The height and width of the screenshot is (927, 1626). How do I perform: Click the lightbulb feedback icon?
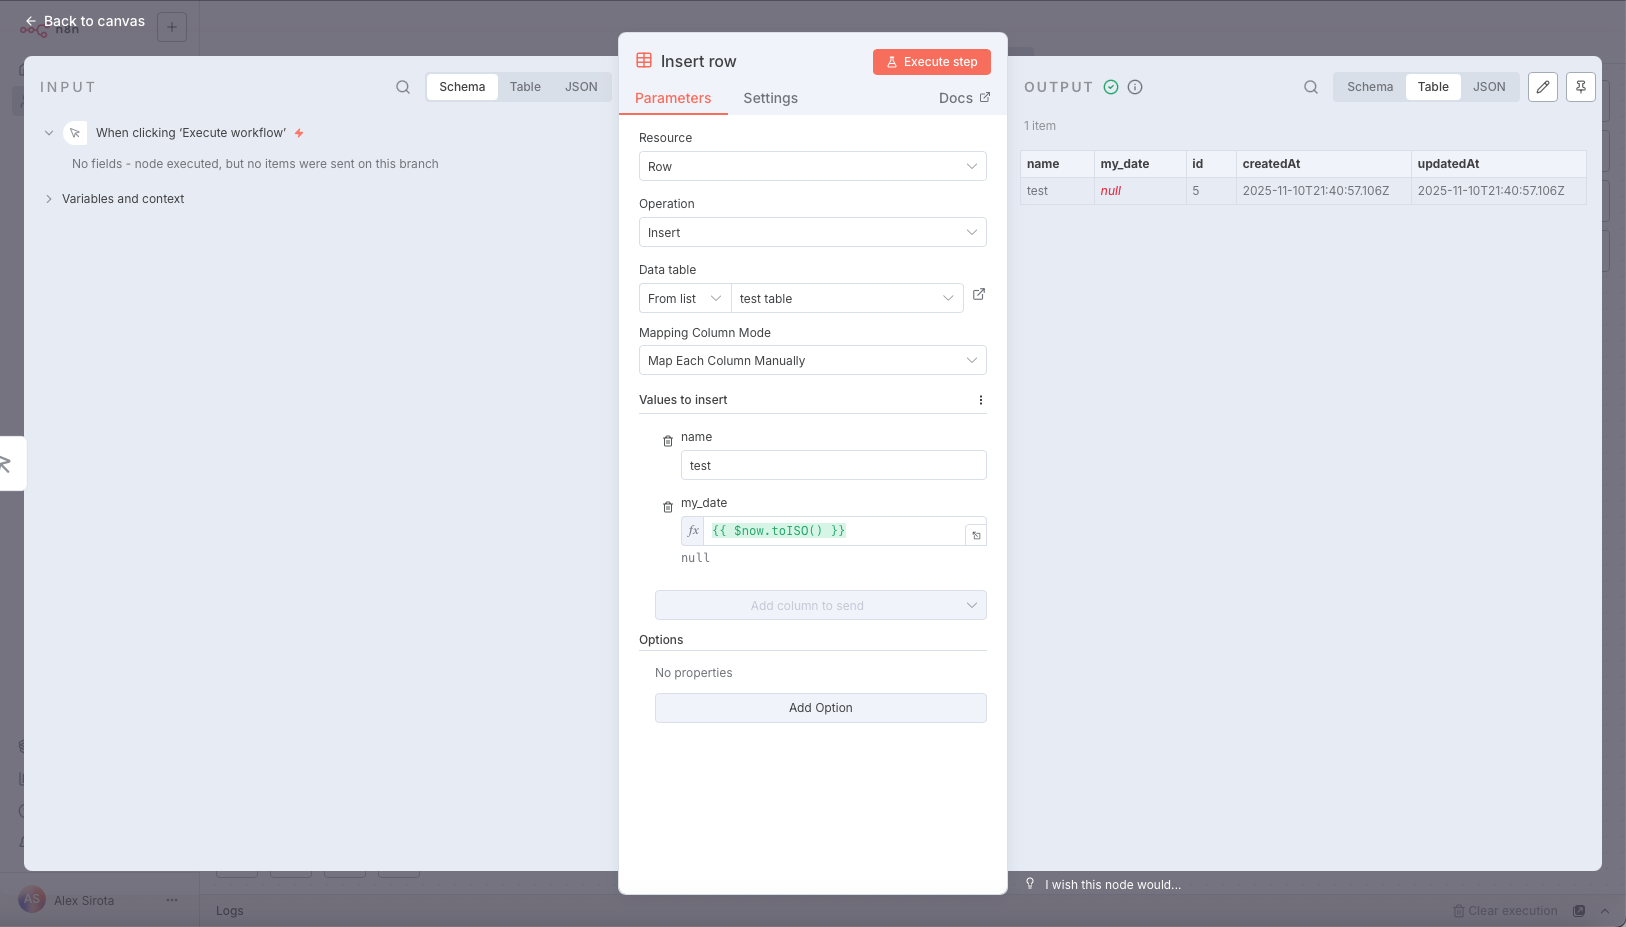click(x=1030, y=883)
